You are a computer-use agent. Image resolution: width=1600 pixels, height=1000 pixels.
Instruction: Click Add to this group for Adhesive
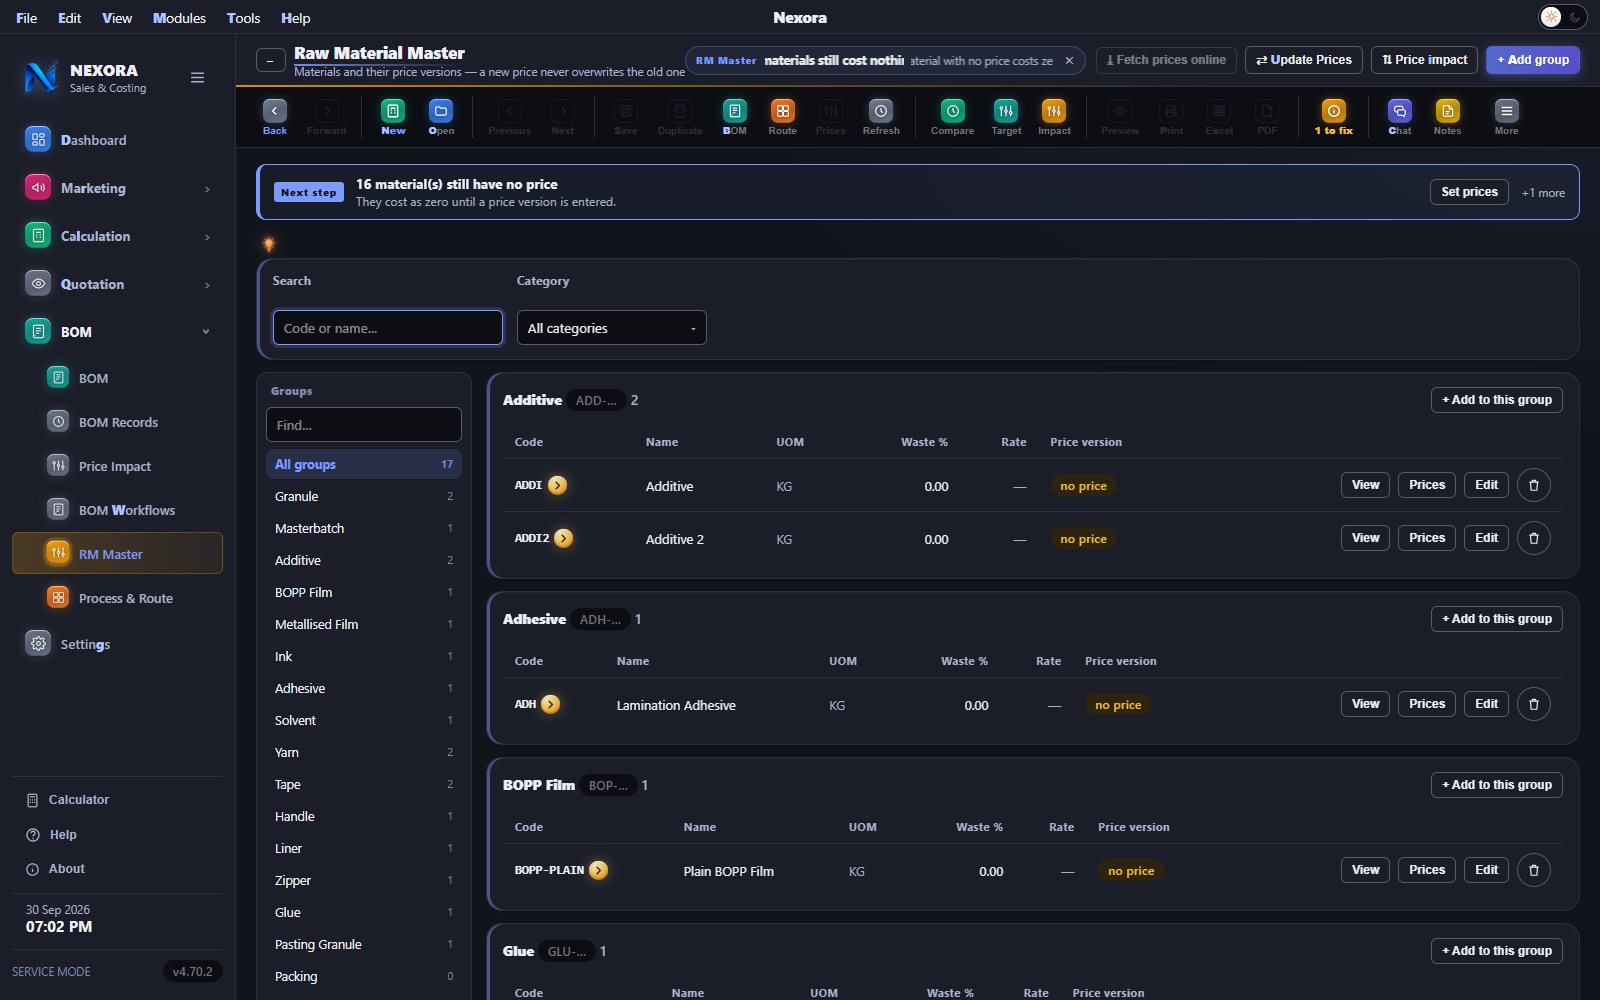[1497, 619]
